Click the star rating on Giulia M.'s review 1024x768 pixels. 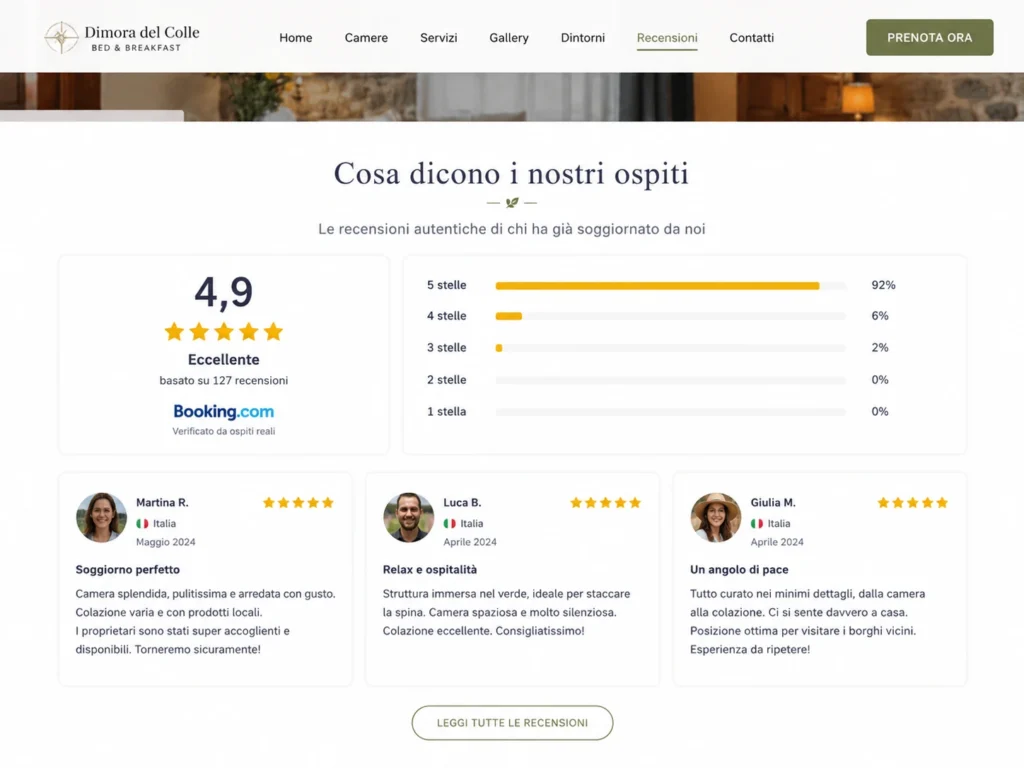point(912,503)
